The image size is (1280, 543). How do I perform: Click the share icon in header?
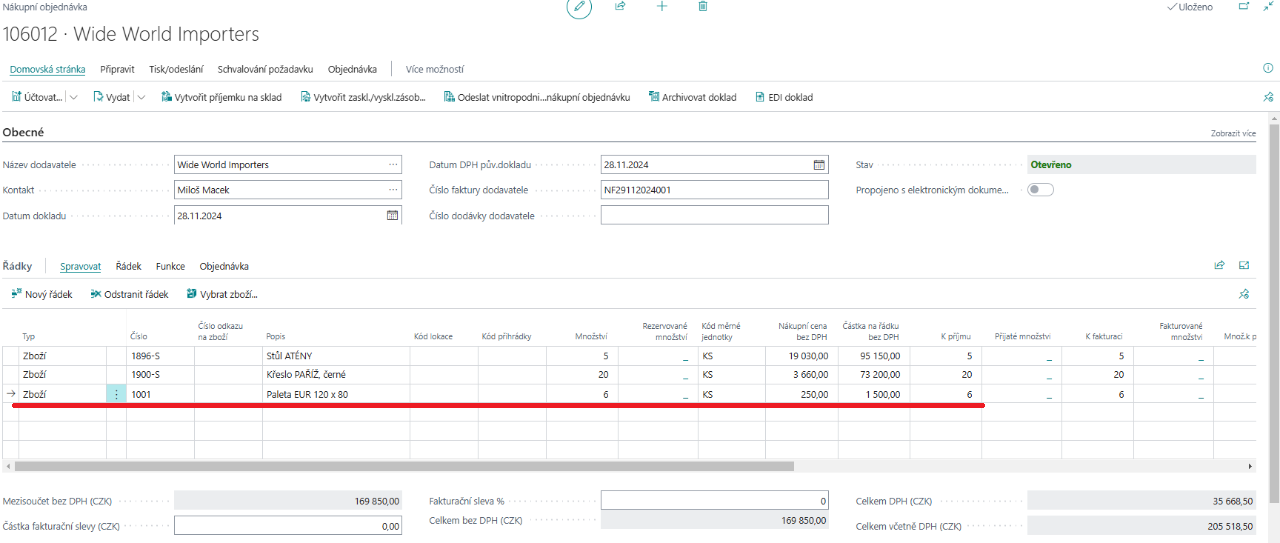[620, 7]
